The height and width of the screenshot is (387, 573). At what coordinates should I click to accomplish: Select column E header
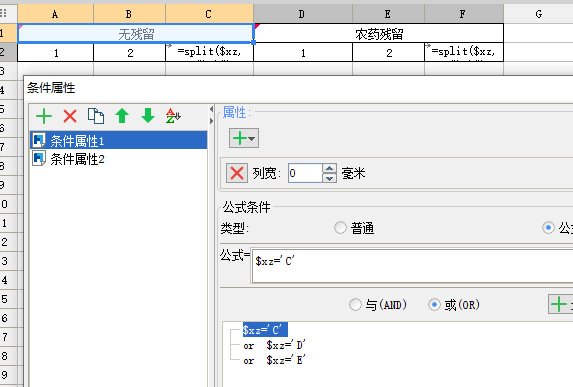point(388,14)
